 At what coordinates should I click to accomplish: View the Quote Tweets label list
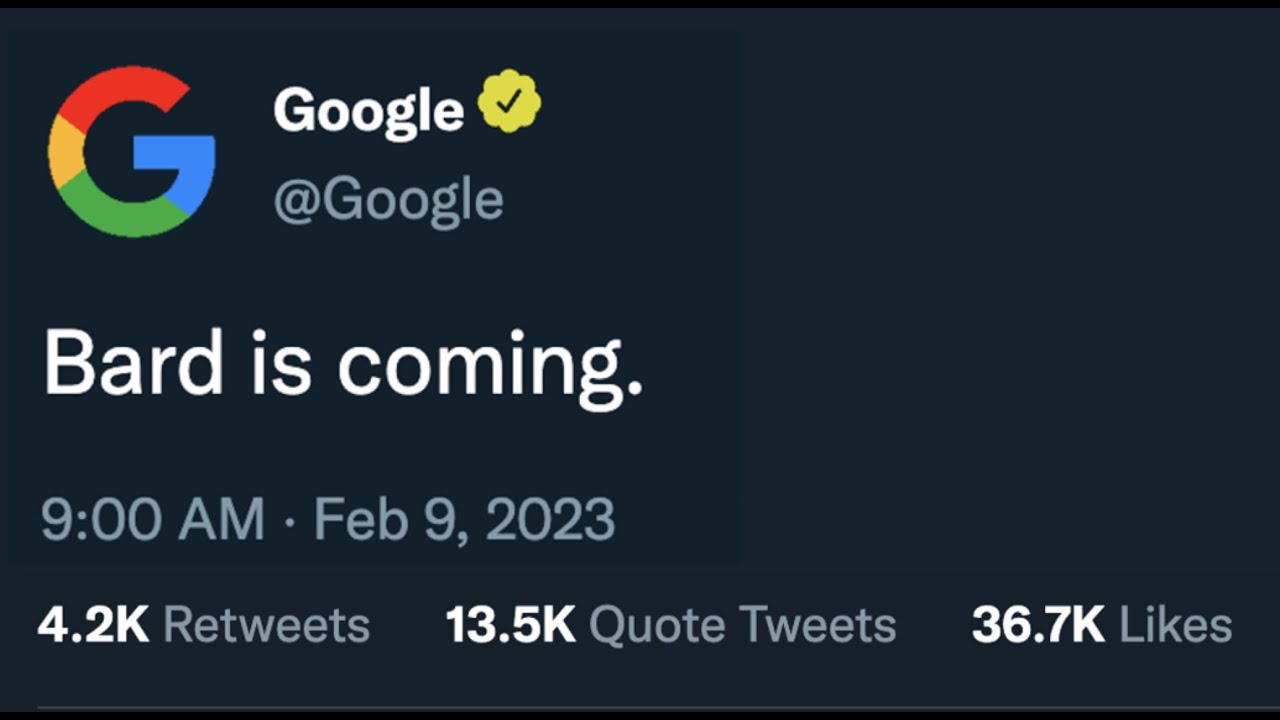click(742, 625)
